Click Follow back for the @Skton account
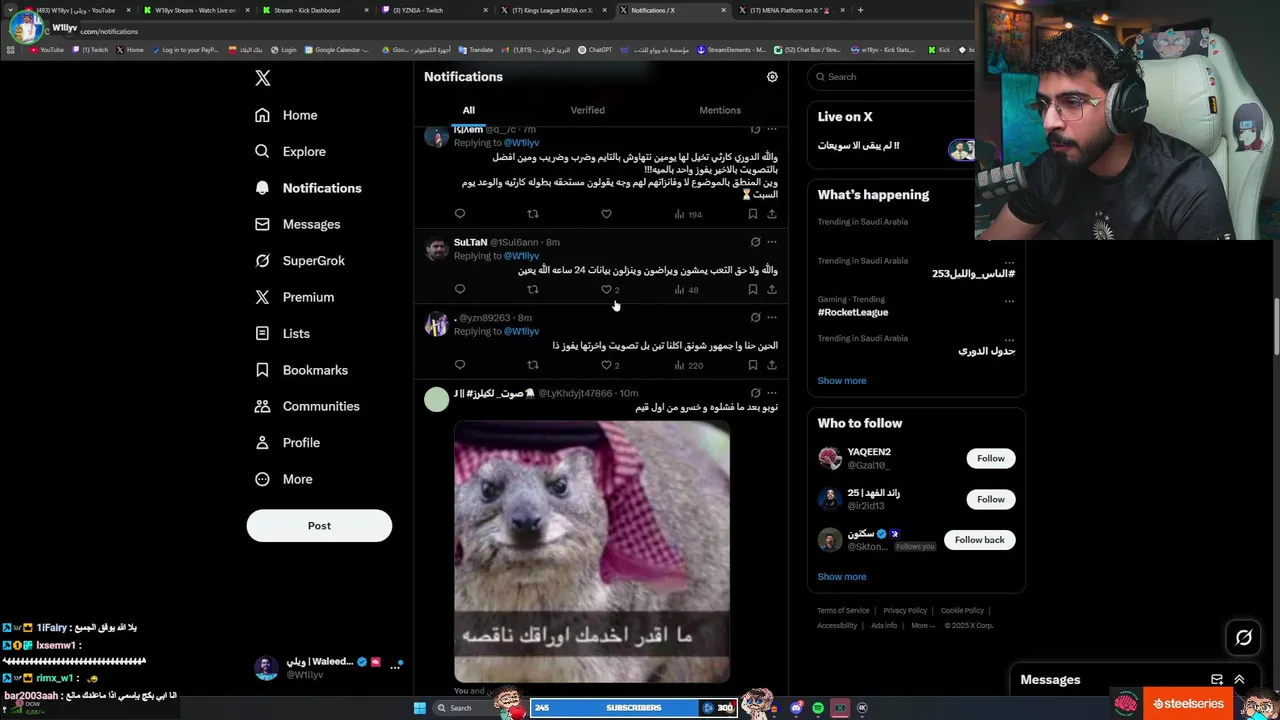 coord(980,540)
